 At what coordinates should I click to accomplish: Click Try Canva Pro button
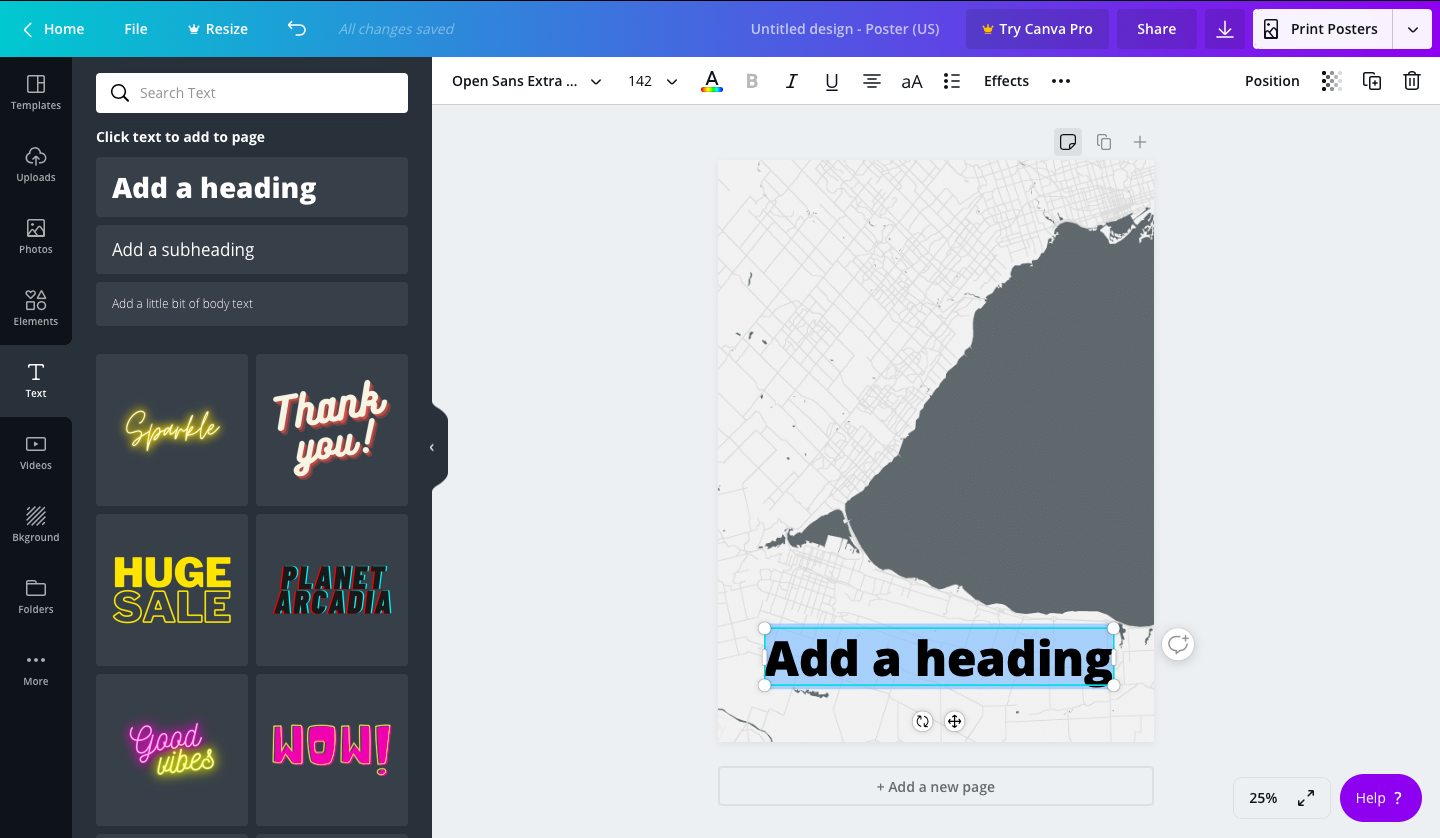click(x=1037, y=29)
